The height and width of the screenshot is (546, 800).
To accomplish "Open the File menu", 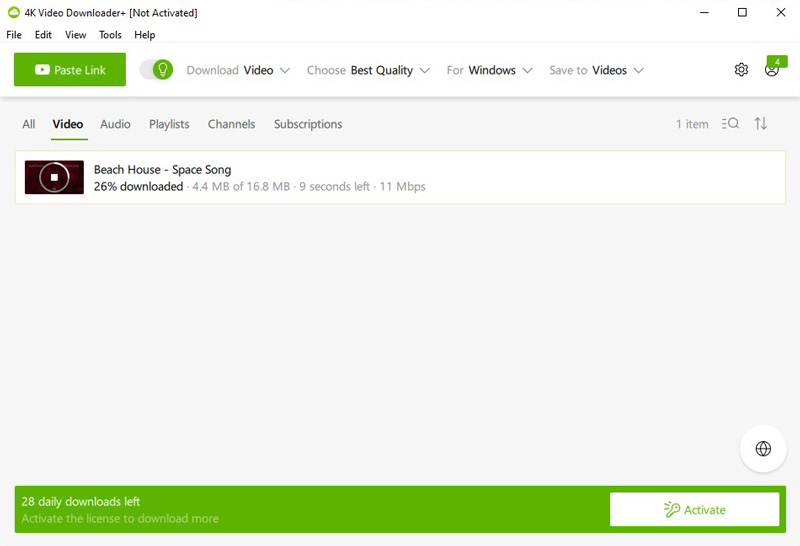I will pos(14,35).
